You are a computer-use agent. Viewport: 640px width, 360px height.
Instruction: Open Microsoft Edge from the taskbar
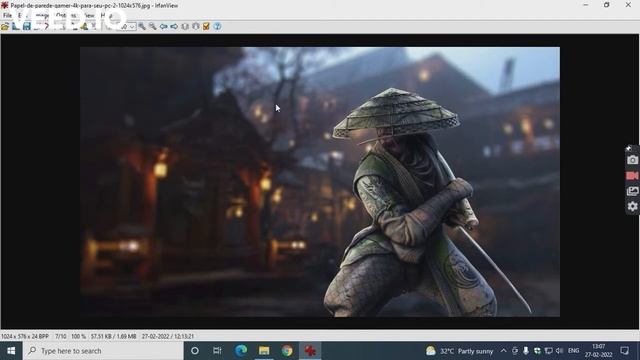click(241, 351)
